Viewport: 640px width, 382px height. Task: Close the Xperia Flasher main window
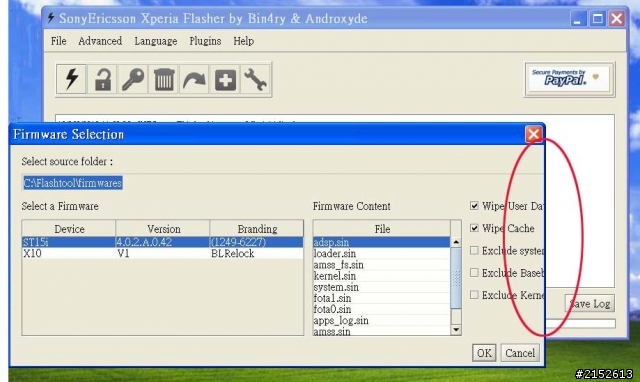tap(617, 19)
